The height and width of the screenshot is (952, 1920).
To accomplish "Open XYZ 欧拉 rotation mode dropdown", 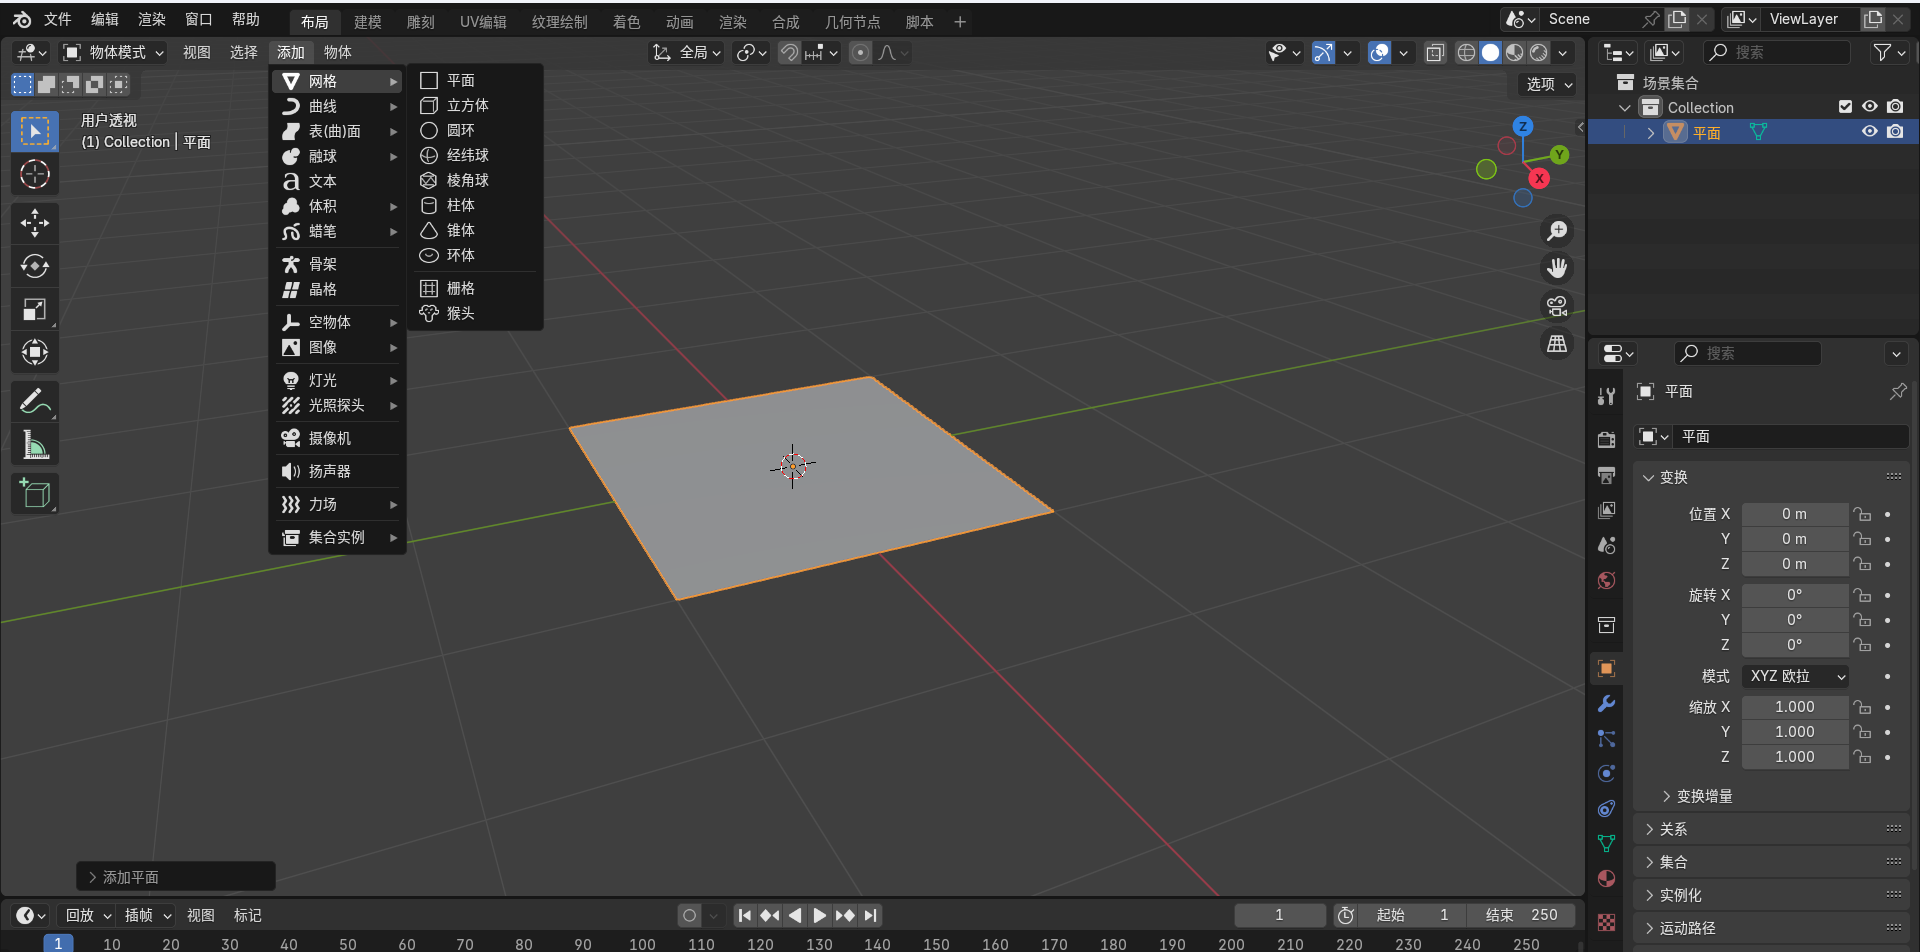I will pos(1795,677).
